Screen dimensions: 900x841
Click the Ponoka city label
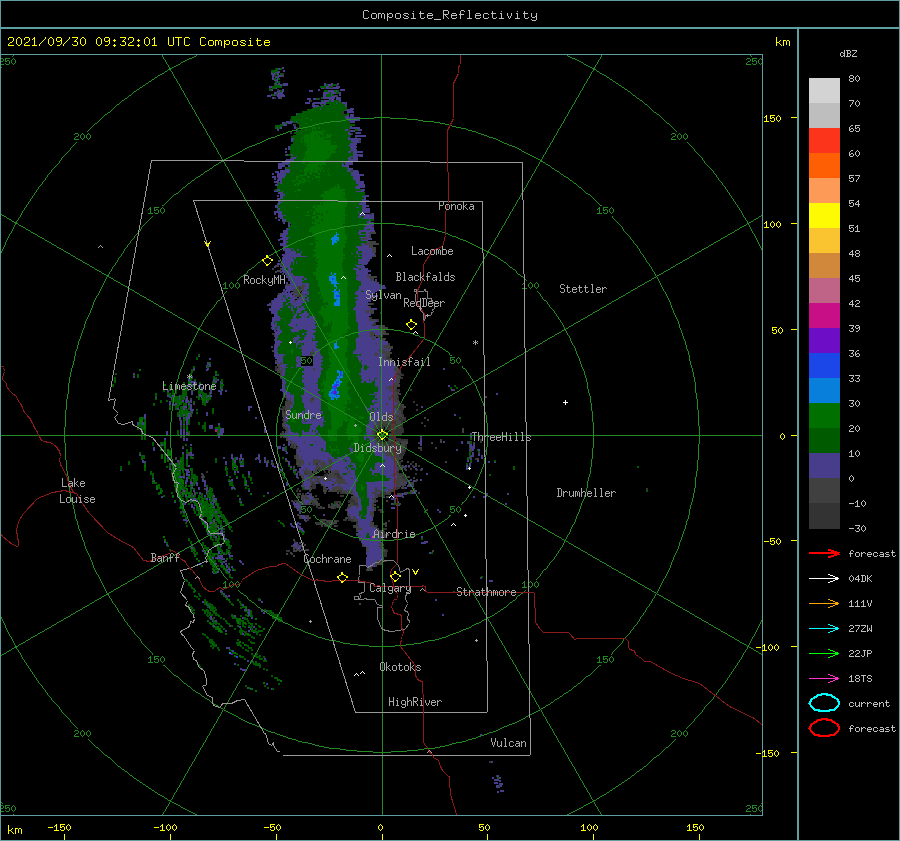pyautogui.click(x=456, y=206)
